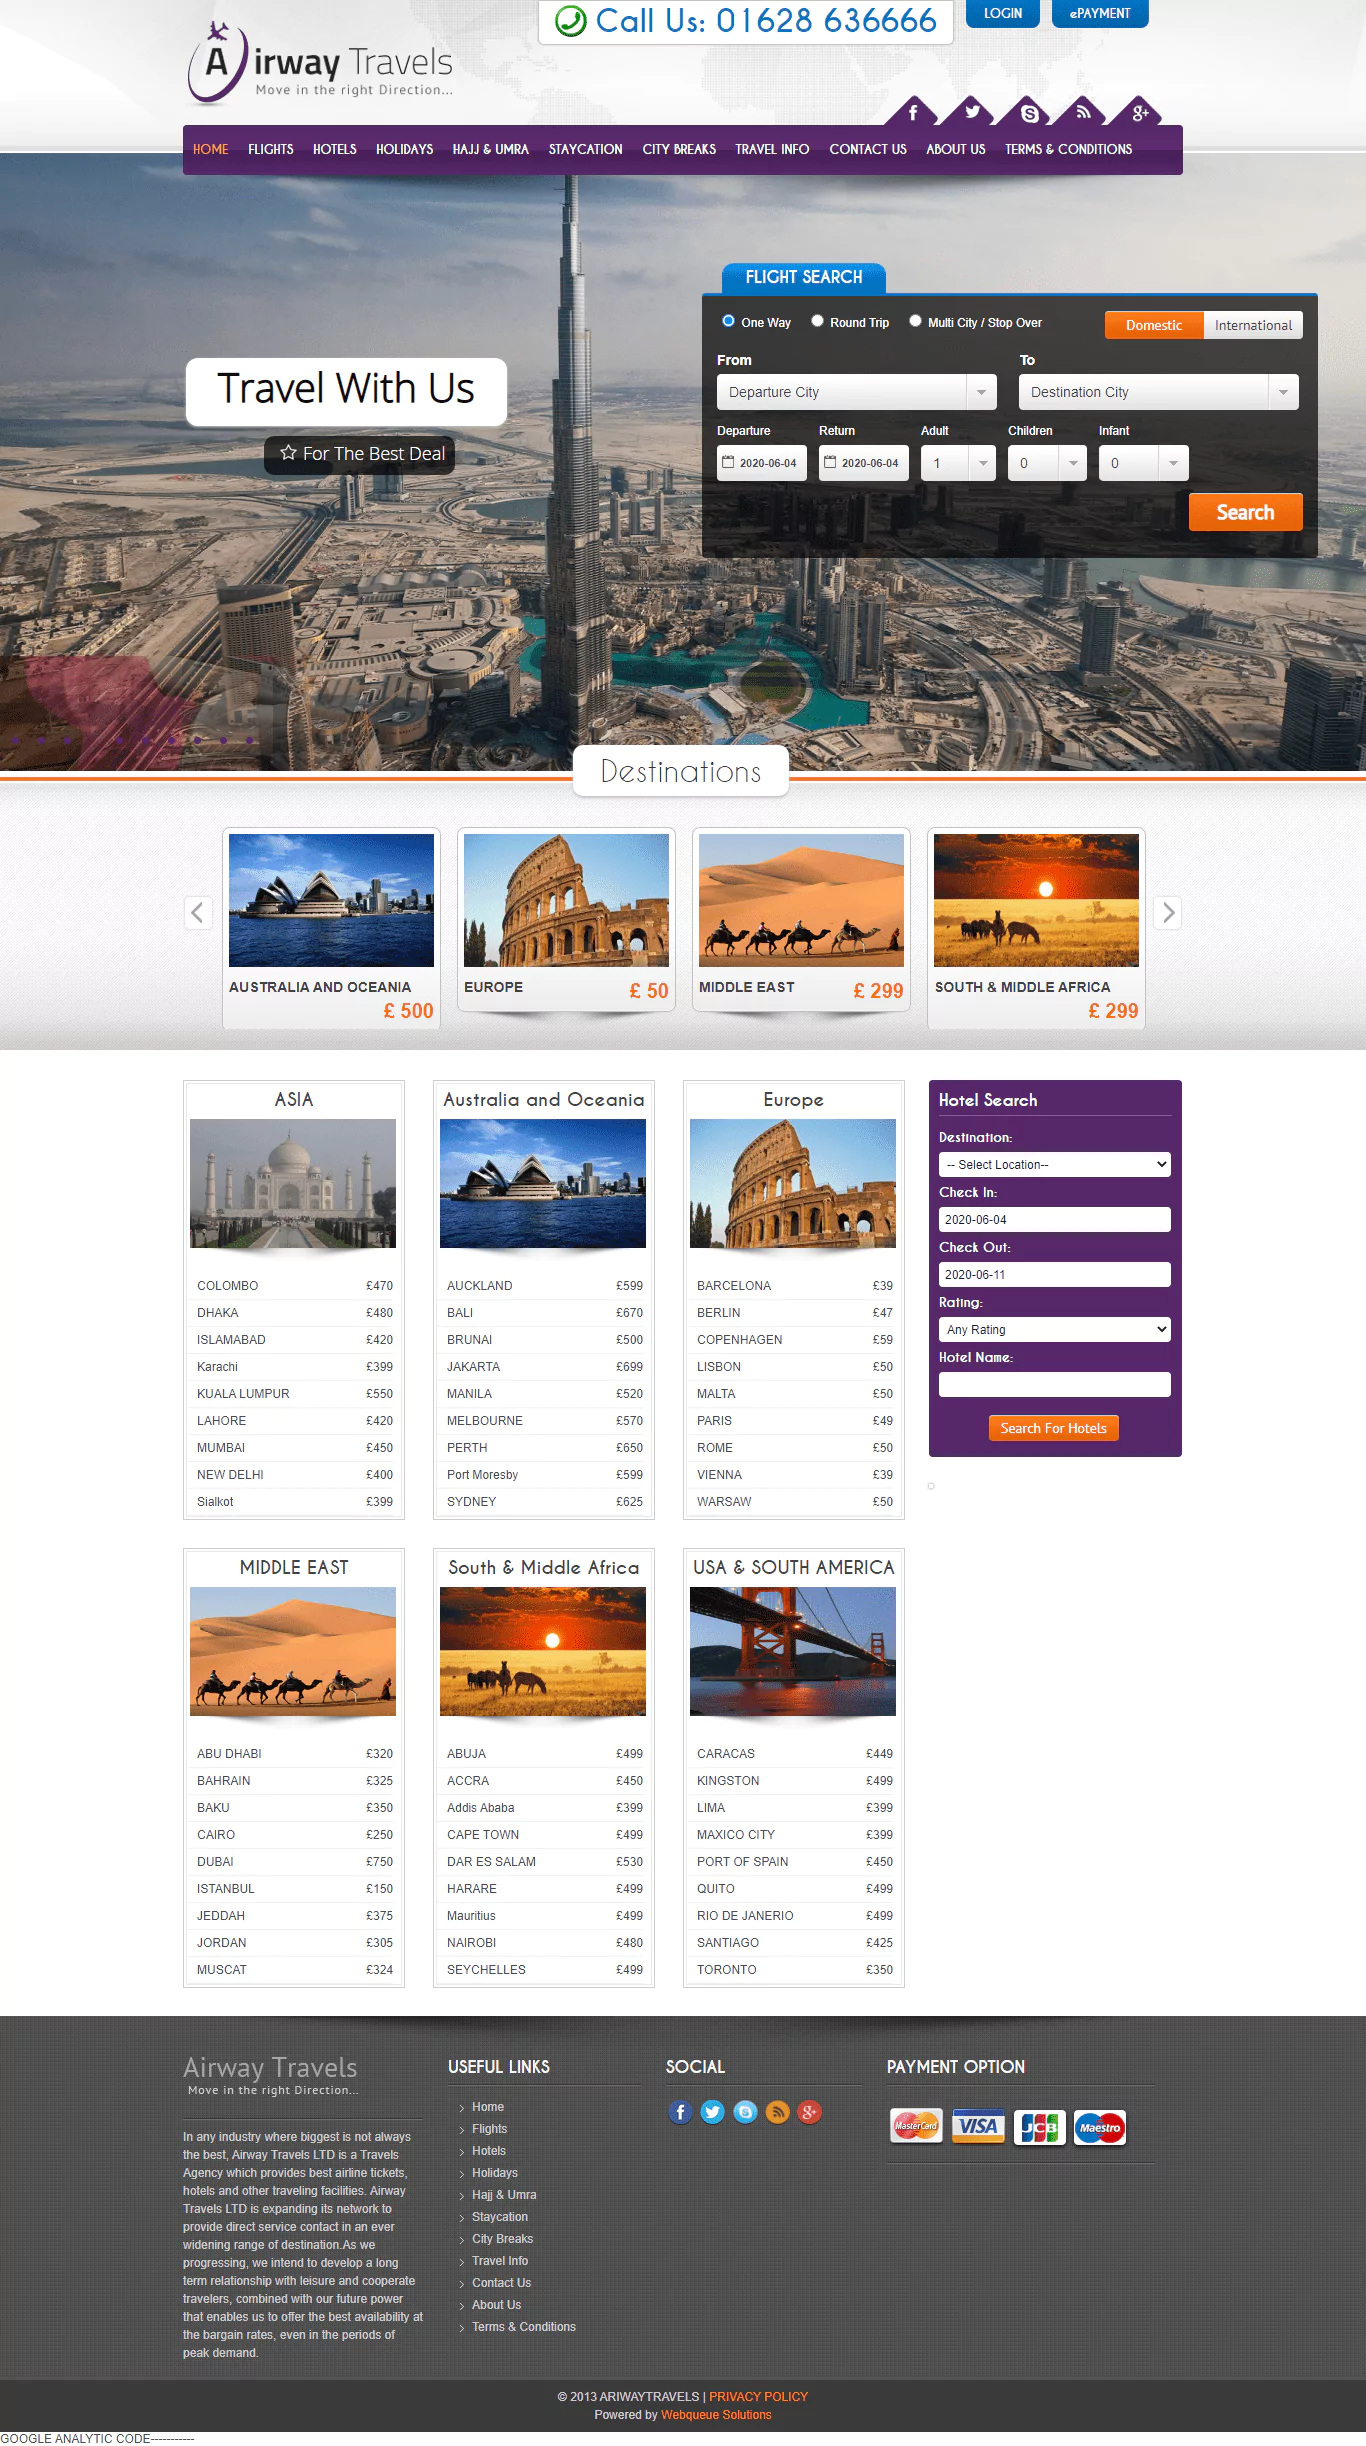
Task: Click the footer Facebook social icon
Action: (x=680, y=2112)
